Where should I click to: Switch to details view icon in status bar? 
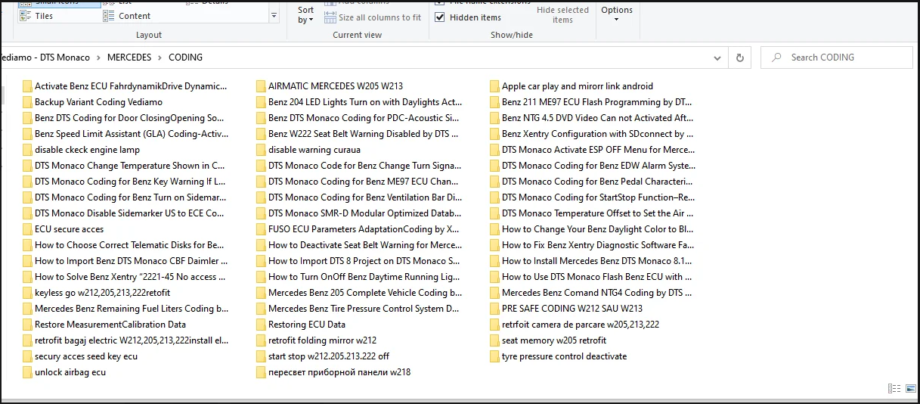coord(895,388)
